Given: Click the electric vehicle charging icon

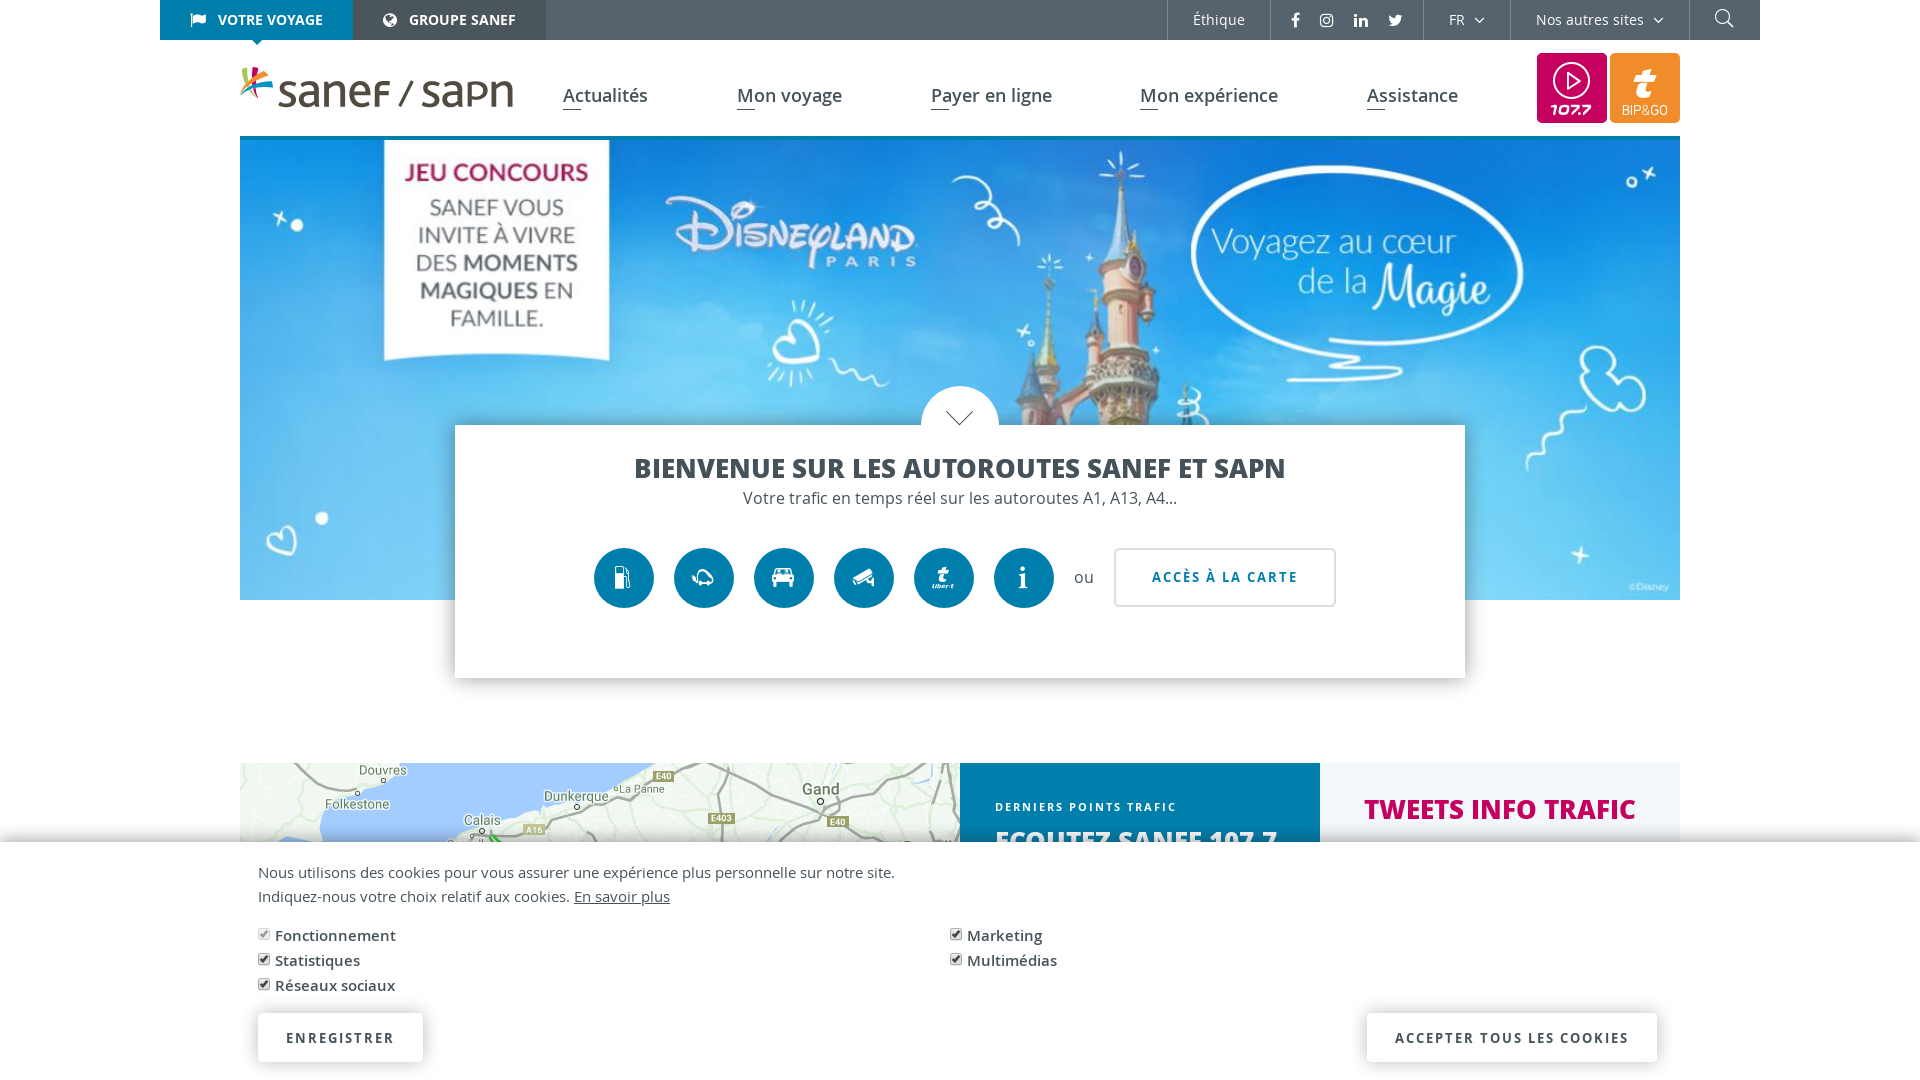Looking at the screenshot, I should point(703,578).
